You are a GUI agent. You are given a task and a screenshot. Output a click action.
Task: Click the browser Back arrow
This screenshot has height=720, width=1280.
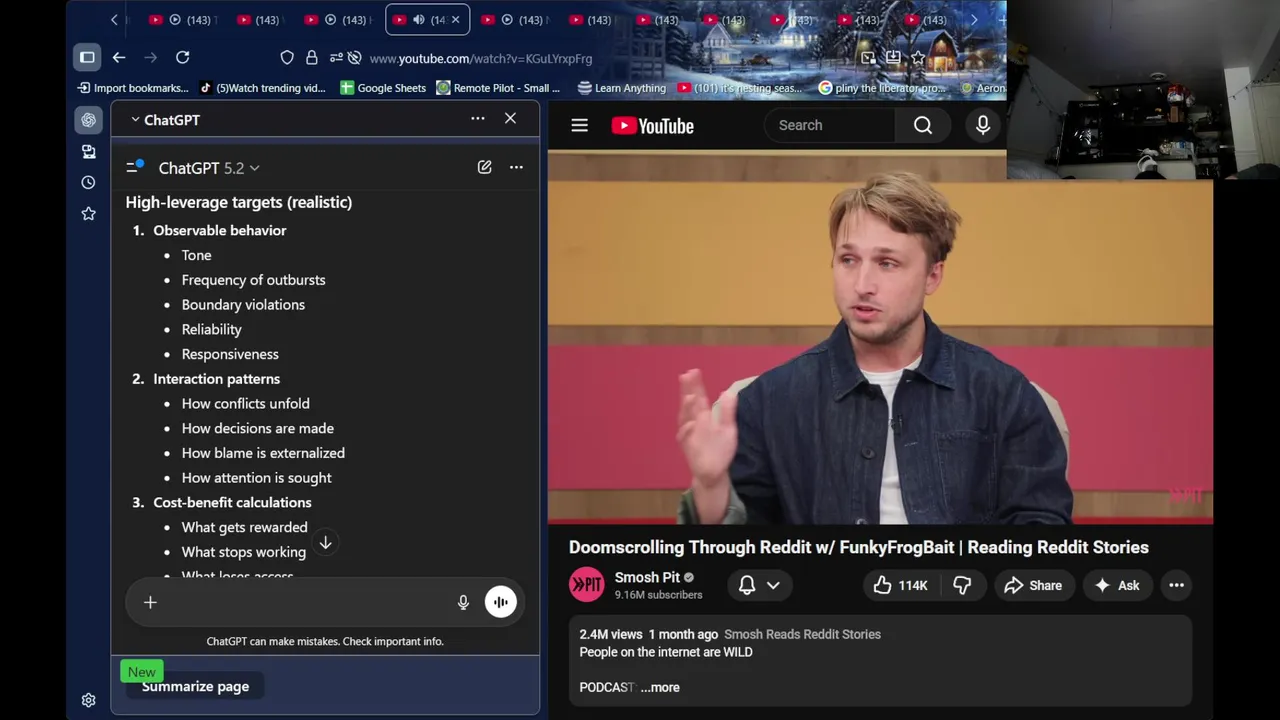[x=119, y=57]
